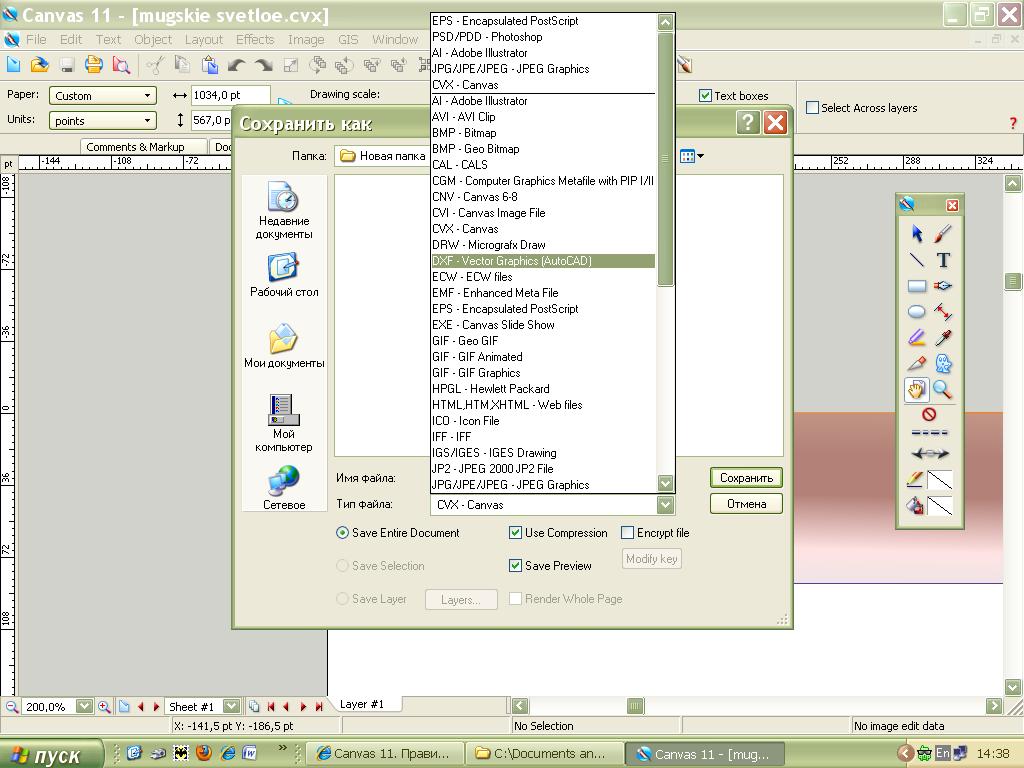Click the пуск Start button
The width and height of the screenshot is (1024, 768).
pos(51,754)
